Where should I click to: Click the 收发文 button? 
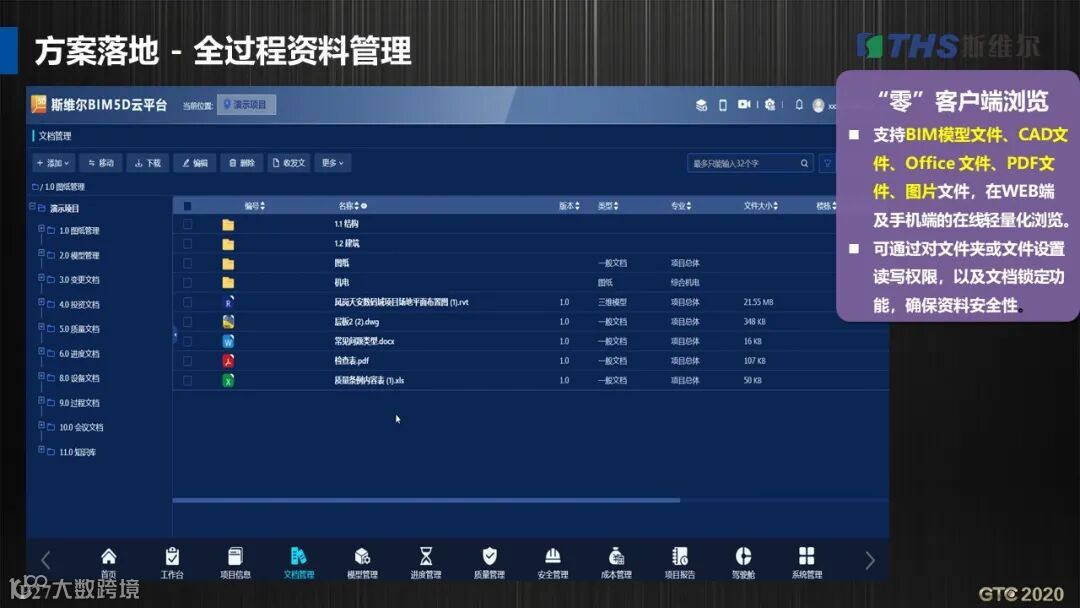coord(289,163)
